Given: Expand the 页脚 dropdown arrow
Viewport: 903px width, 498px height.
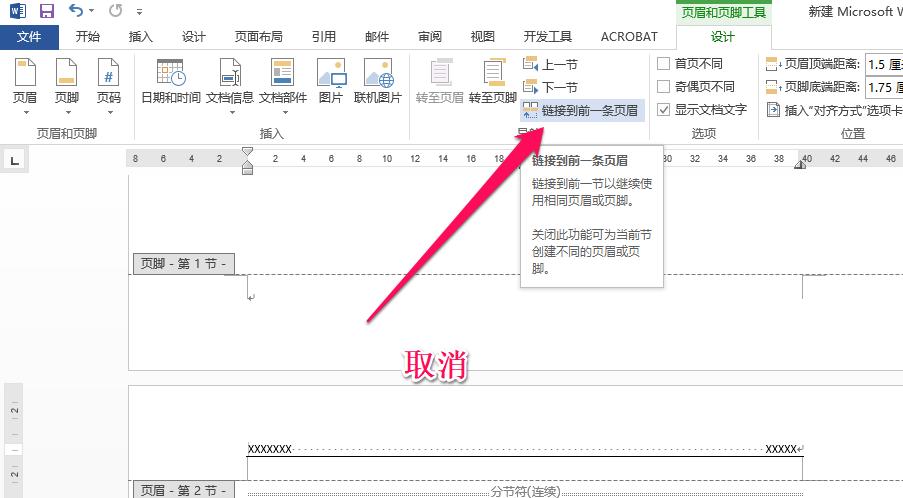Looking at the screenshot, I should (67, 112).
